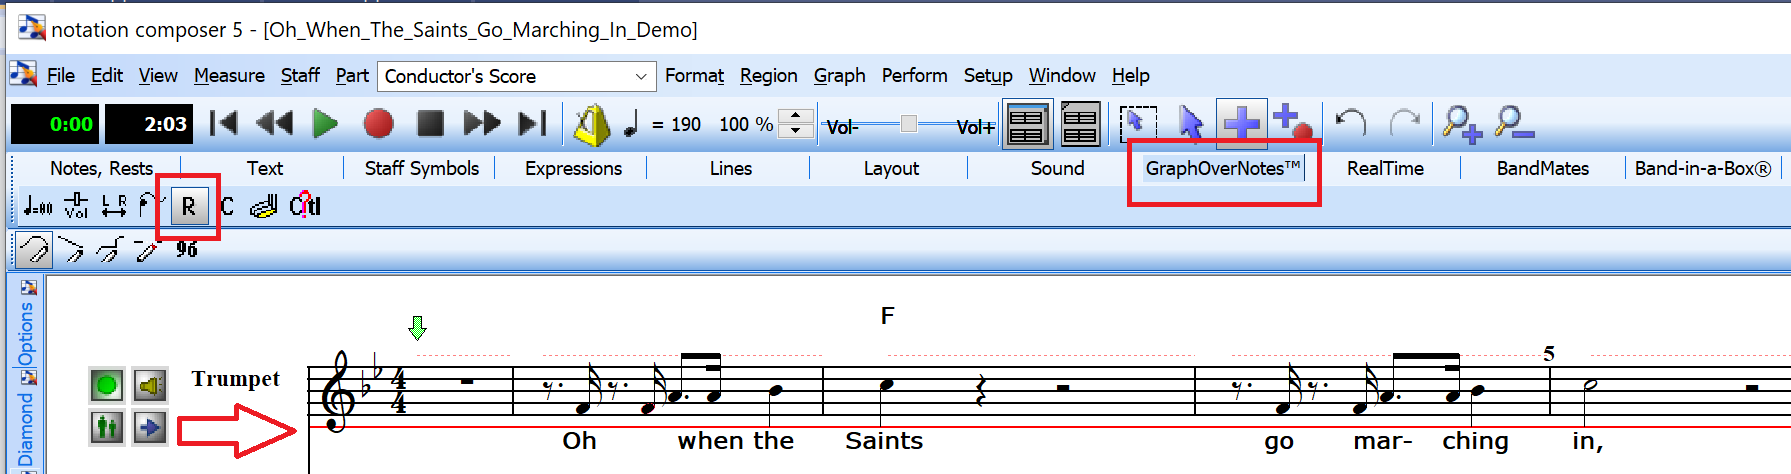The image size is (1791, 474).
Task: Open the Perform menu
Action: click(x=914, y=76)
